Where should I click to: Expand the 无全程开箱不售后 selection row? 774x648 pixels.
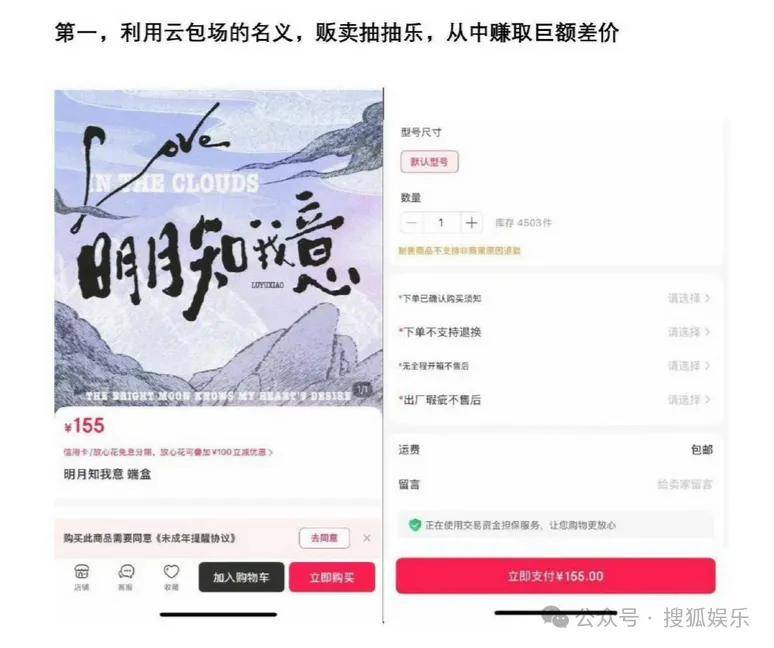pos(555,366)
